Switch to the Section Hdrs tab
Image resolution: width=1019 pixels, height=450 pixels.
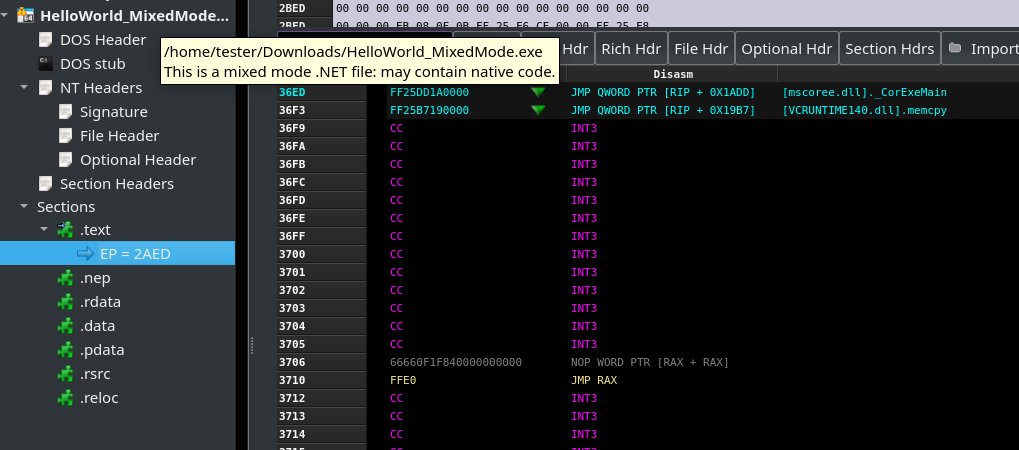coord(890,49)
